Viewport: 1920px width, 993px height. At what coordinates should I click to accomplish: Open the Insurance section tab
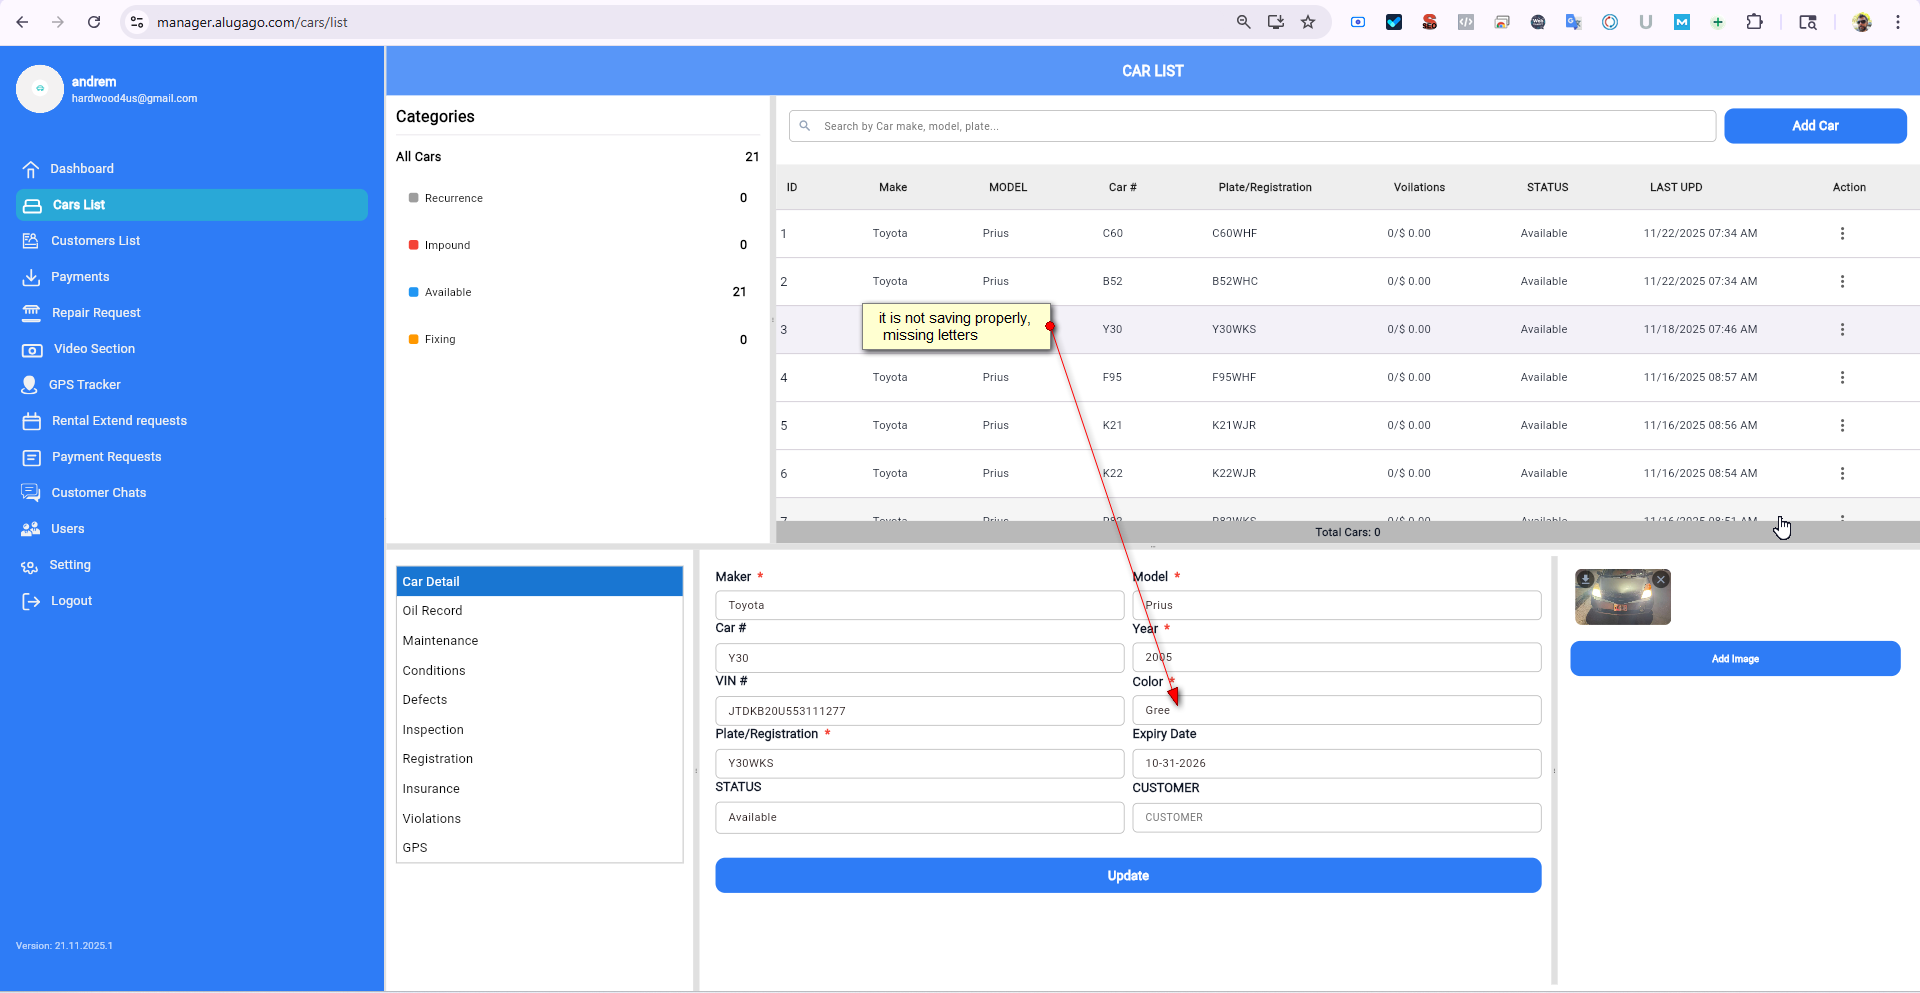coord(431,789)
